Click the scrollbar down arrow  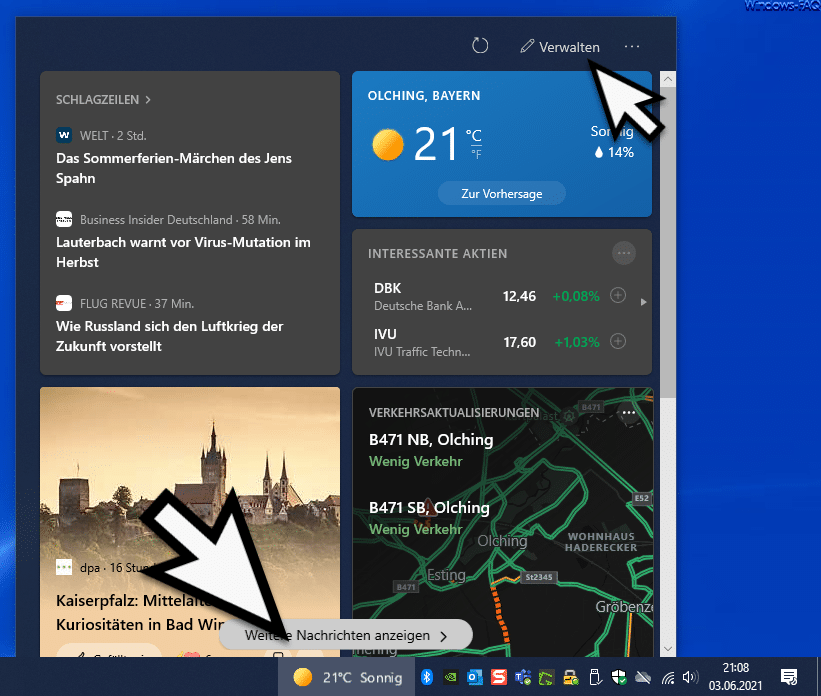[668, 648]
